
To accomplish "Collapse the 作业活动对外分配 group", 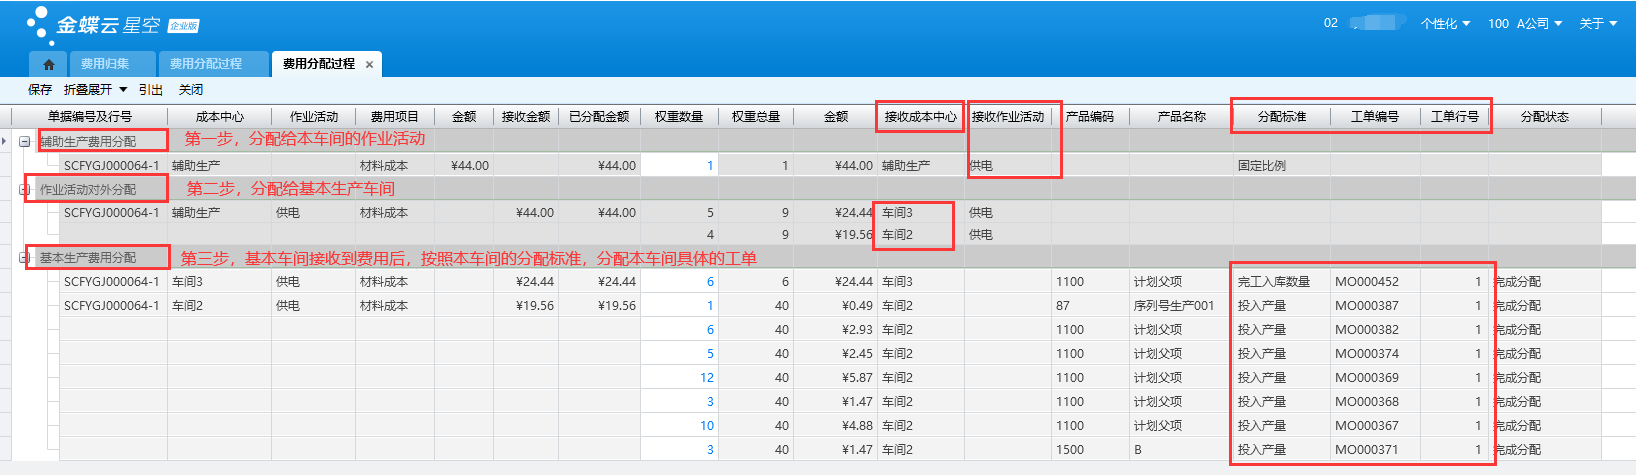I will (25, 189).
